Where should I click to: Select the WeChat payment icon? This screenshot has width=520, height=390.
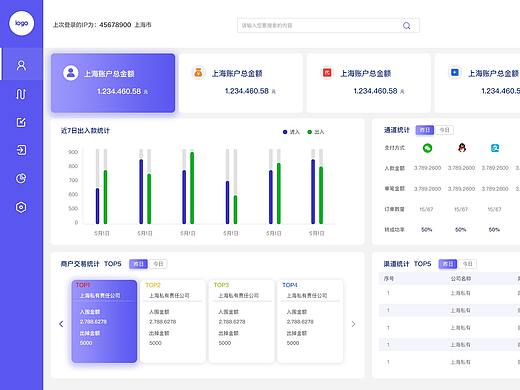[x=427, y=148]
